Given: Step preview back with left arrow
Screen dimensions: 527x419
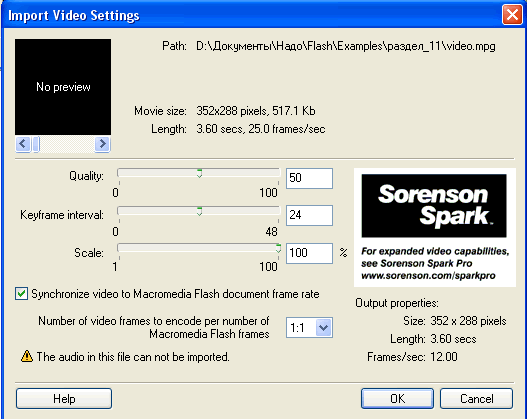Looking at the screenshot, I should pyautogui.click(x=23, y=144).
